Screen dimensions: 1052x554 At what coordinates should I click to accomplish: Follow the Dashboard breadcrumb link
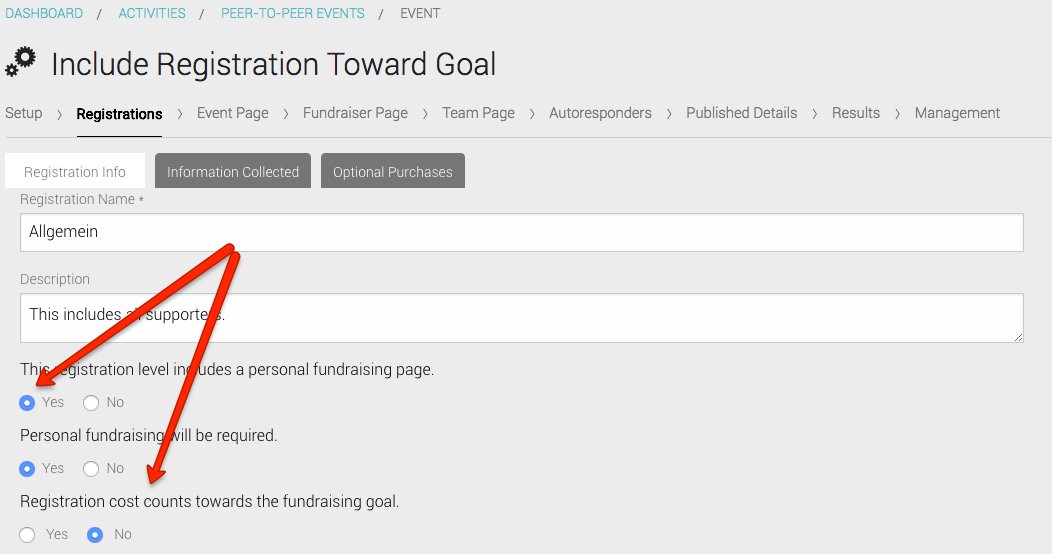(44, 13)
